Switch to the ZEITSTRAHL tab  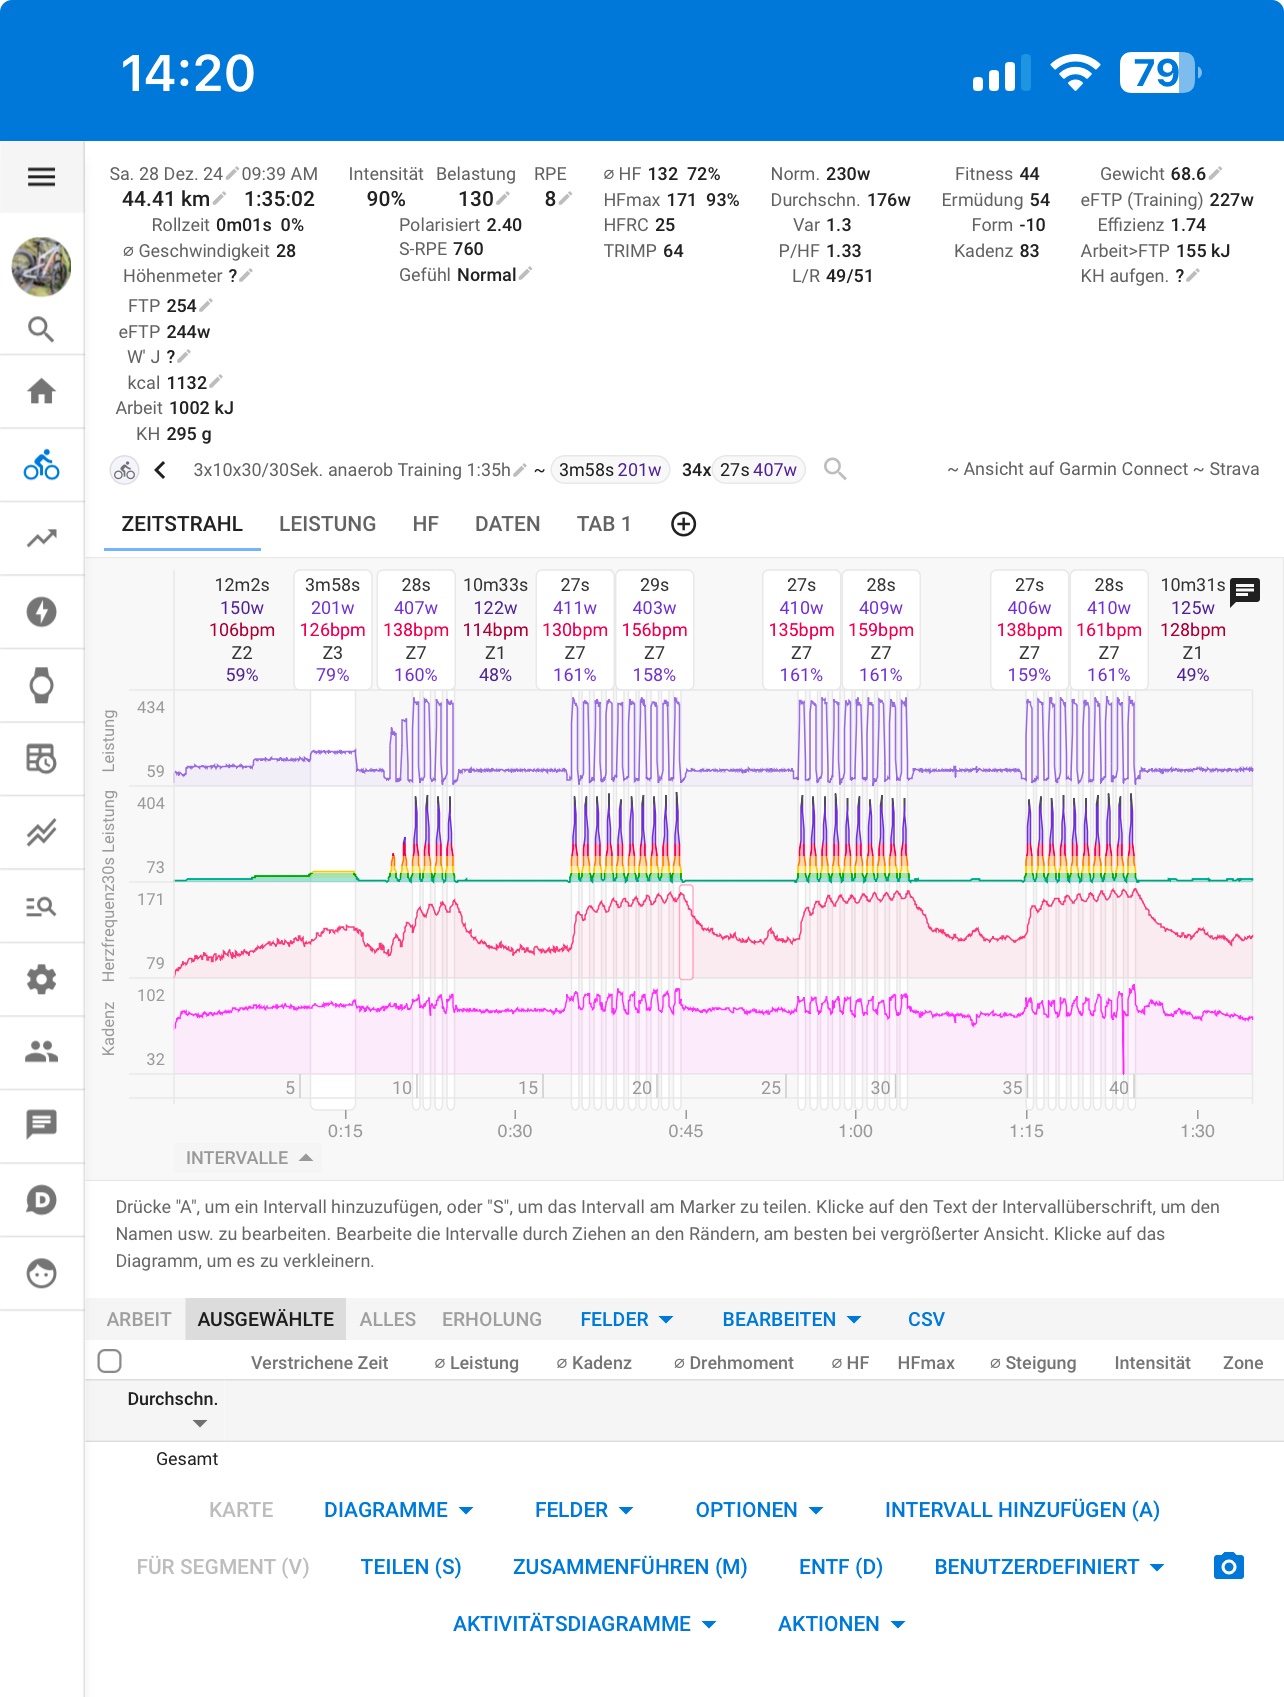(x=182, y=524)
